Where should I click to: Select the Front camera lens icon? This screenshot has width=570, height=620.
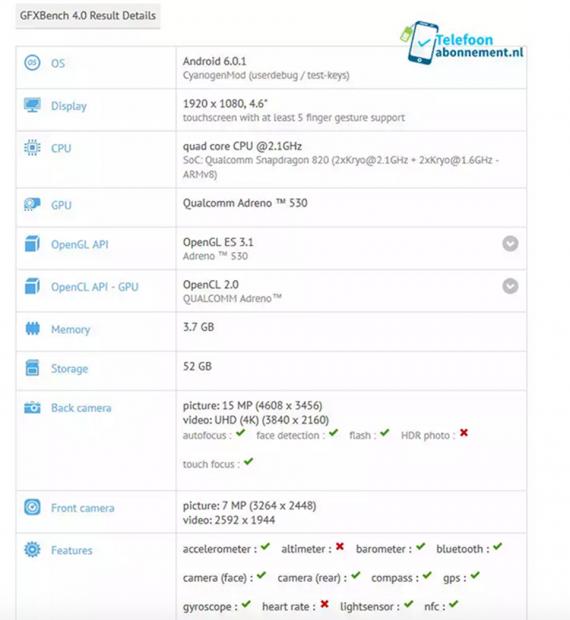pyautogui.click(x=32, y=507)
